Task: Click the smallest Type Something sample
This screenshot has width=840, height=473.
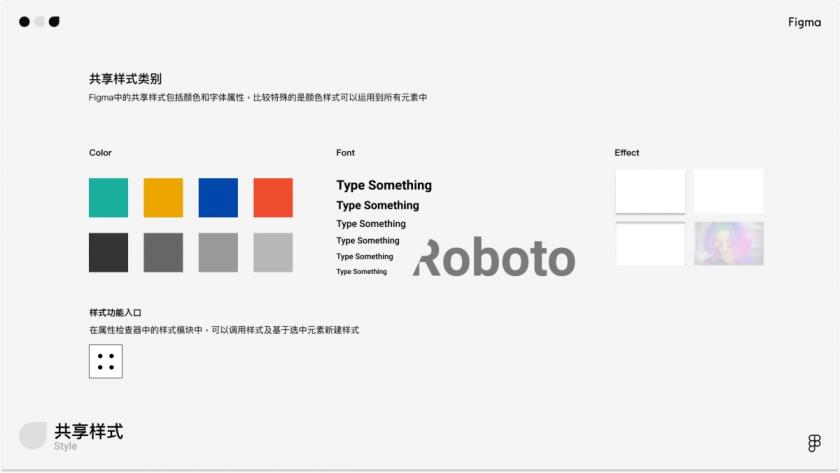Action: 361,272
